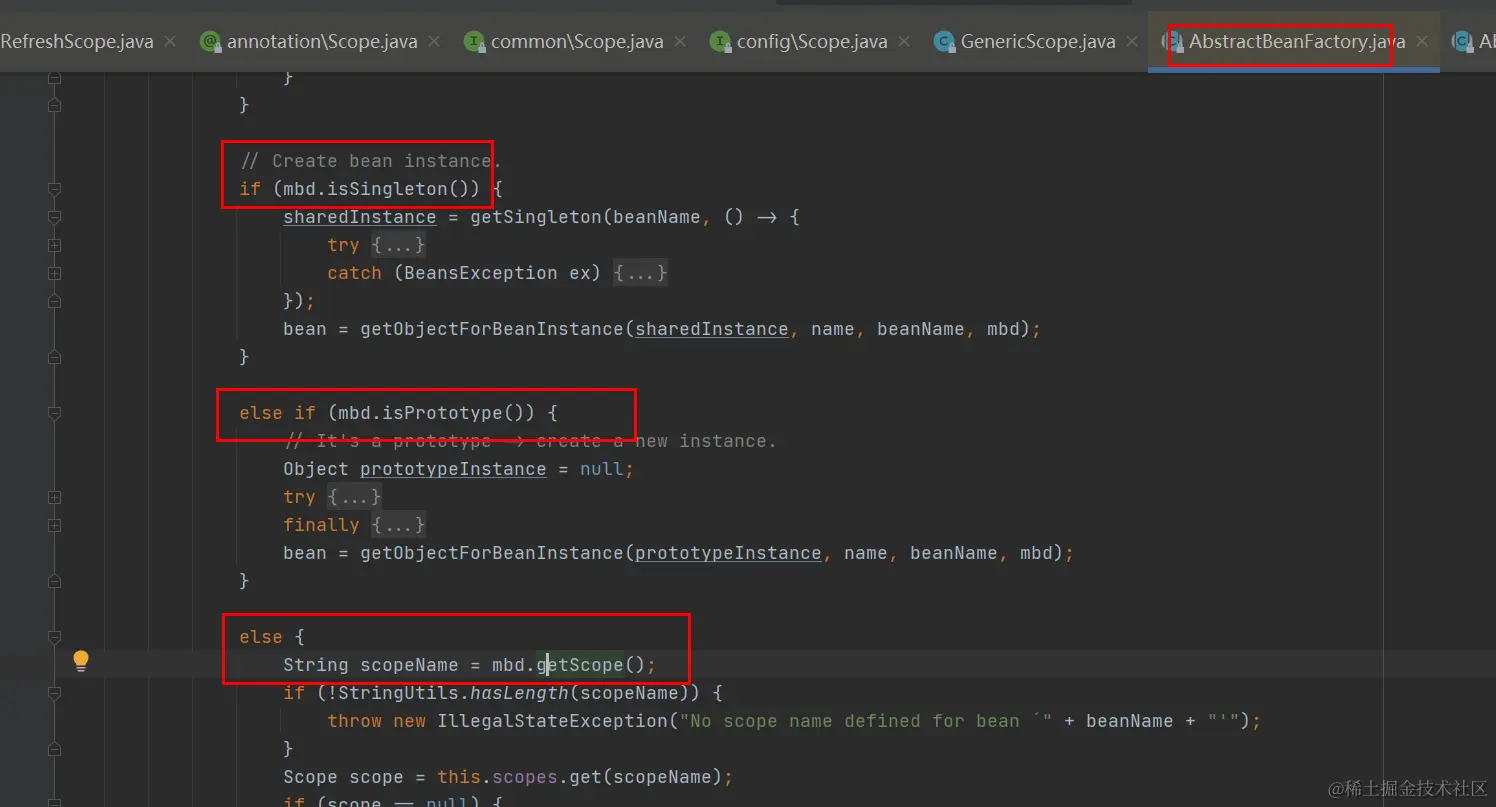Close the common\Scope.java tab
Viewport: 1496px width, 807px height.
(680, 42)
